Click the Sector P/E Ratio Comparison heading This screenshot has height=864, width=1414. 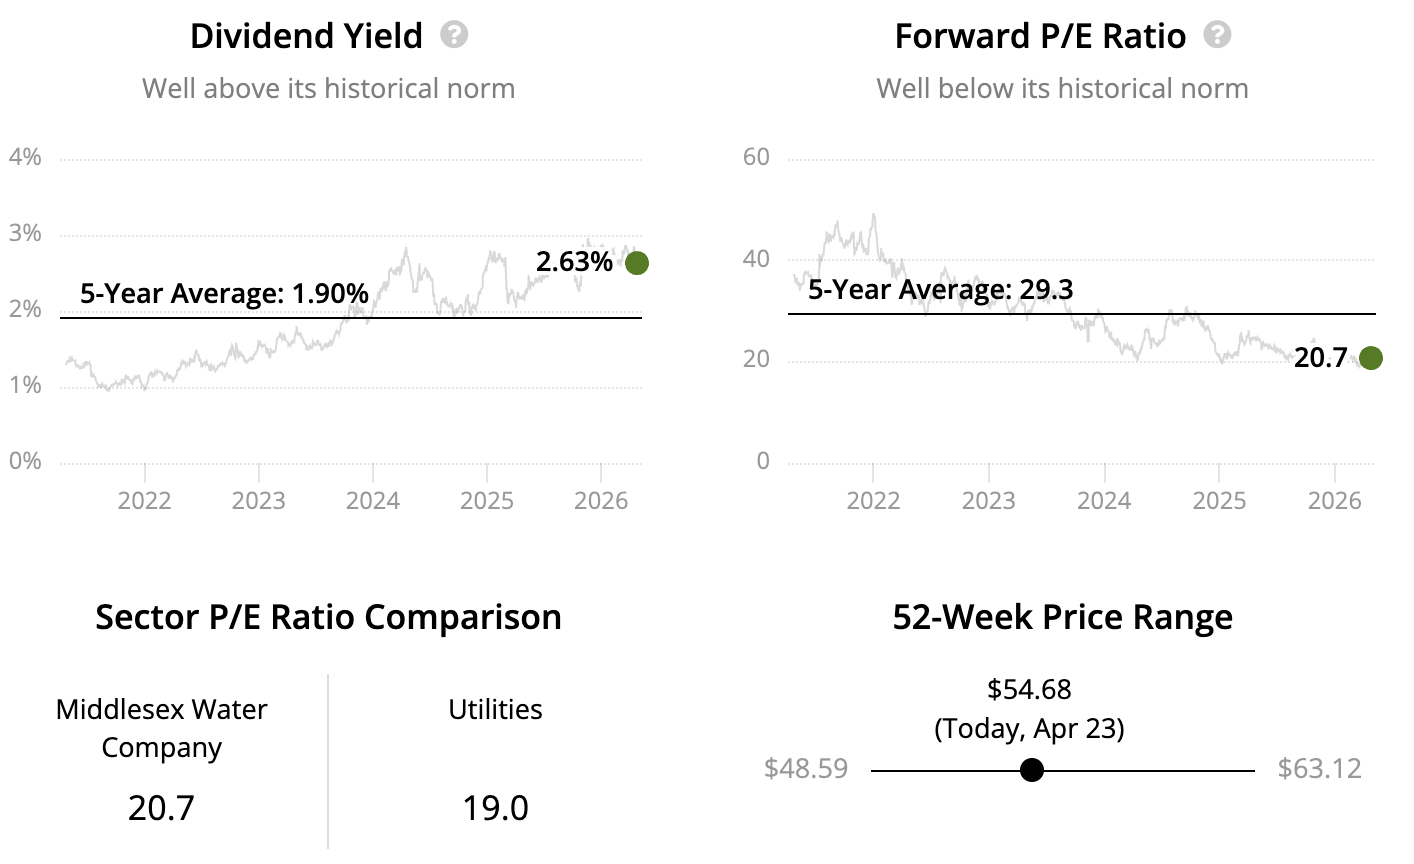tap(328, 617)
